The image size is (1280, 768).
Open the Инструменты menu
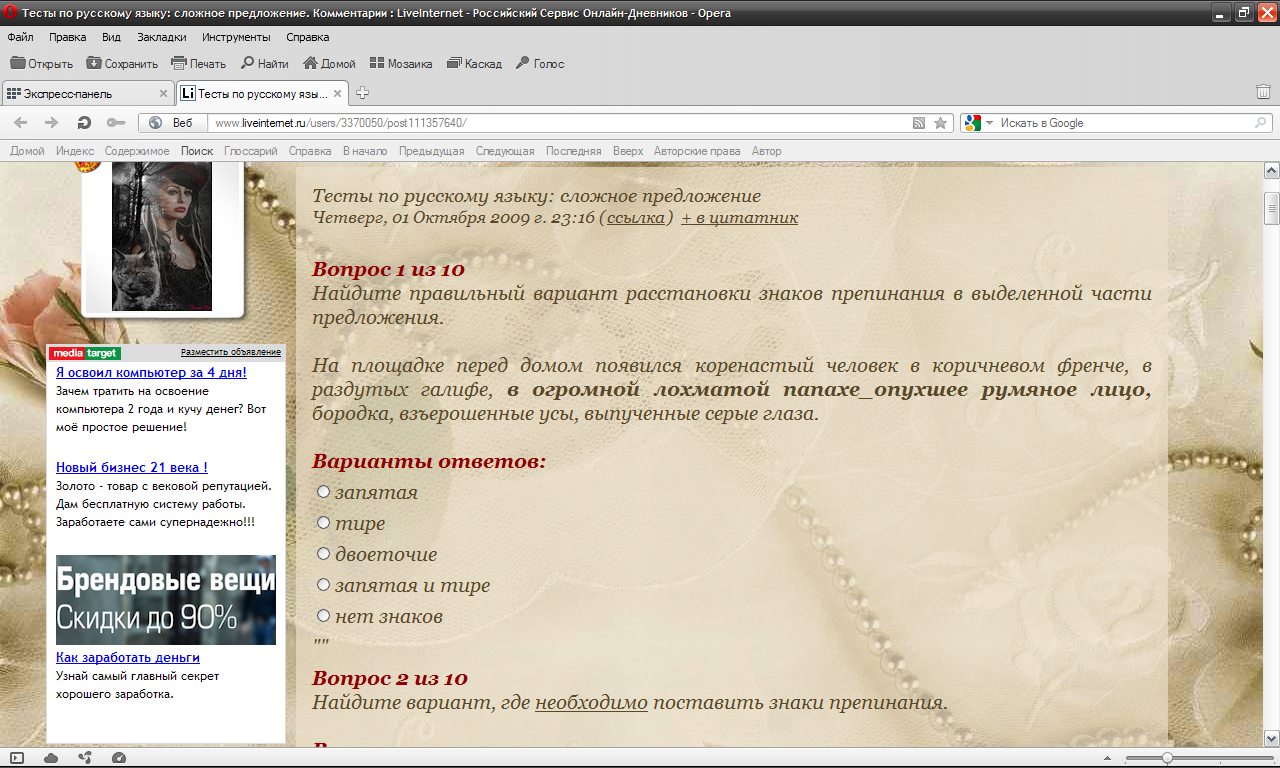tap(236, 37)
